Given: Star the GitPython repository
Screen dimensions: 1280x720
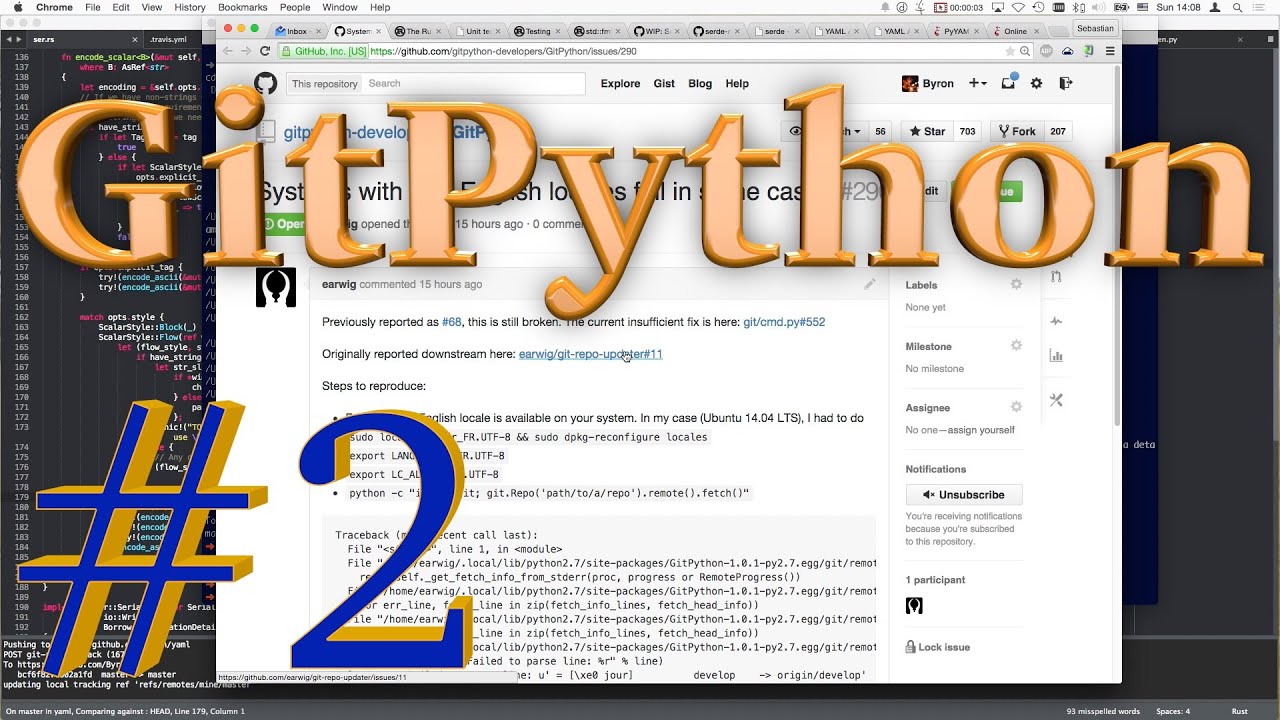Looking at the screenshot, I should click(x=926, y=131).
